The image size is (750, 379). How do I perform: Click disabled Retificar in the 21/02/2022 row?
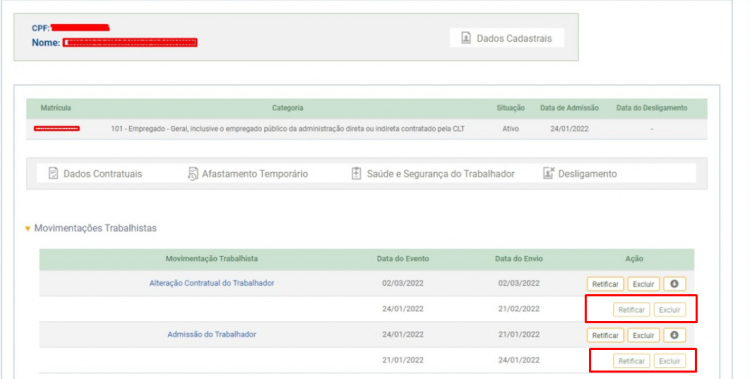[x=631, y=310]
